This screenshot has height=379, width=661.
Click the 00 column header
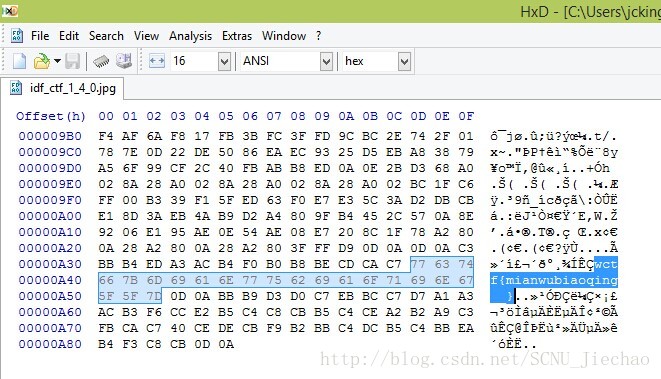tap(106, 116)
